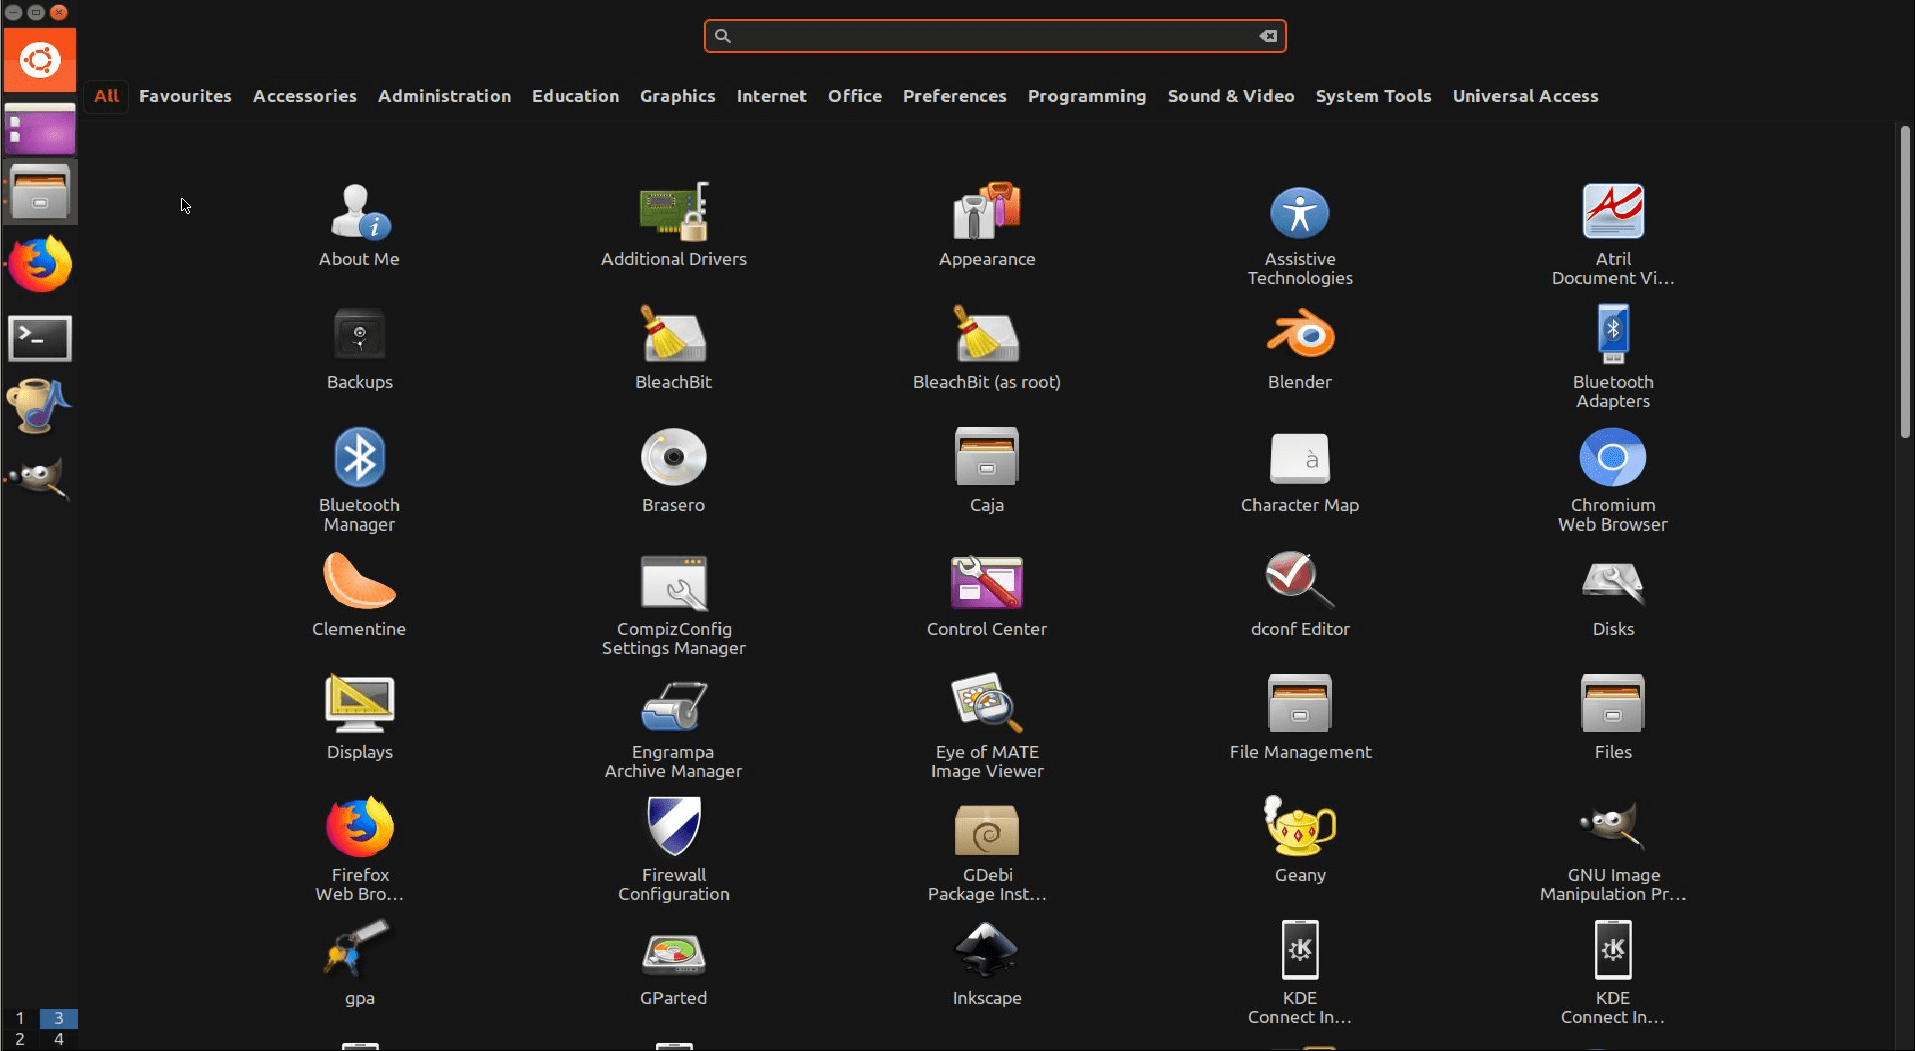The width and height of the screenshot is (1915, 1051).
Task: Switch to the Administration category
Action: (x=444, y=96)
